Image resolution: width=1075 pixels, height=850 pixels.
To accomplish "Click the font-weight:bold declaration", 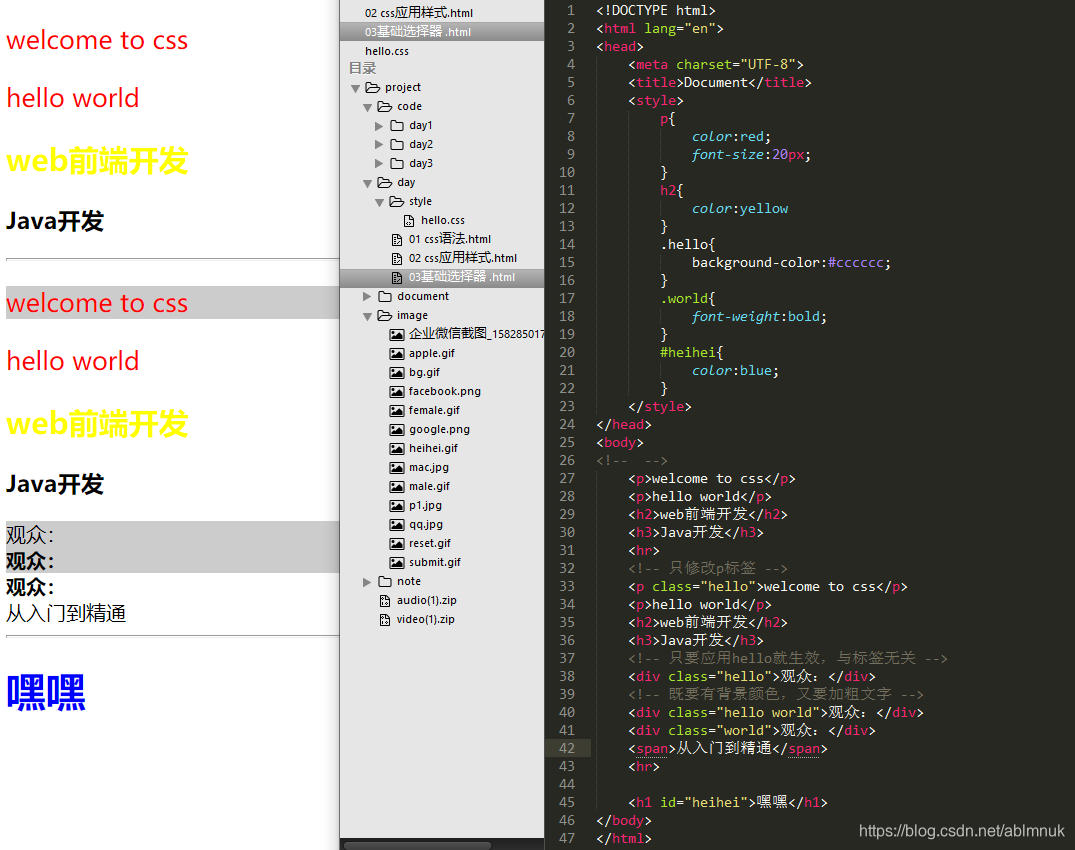I will (x=759, y=317).
